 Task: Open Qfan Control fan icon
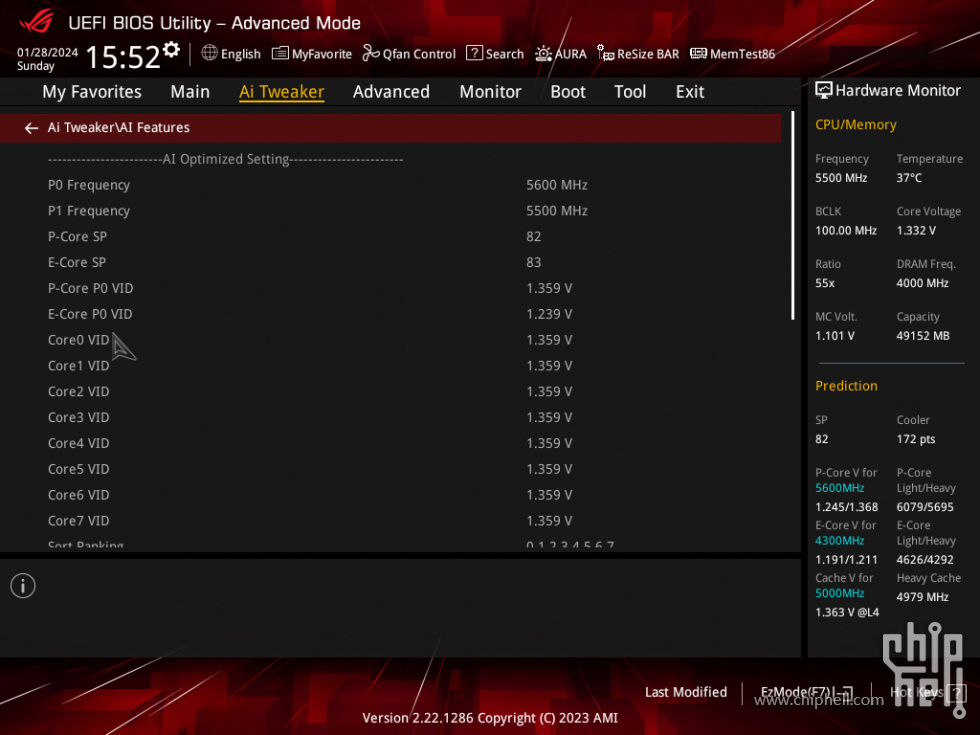point(371,54)
